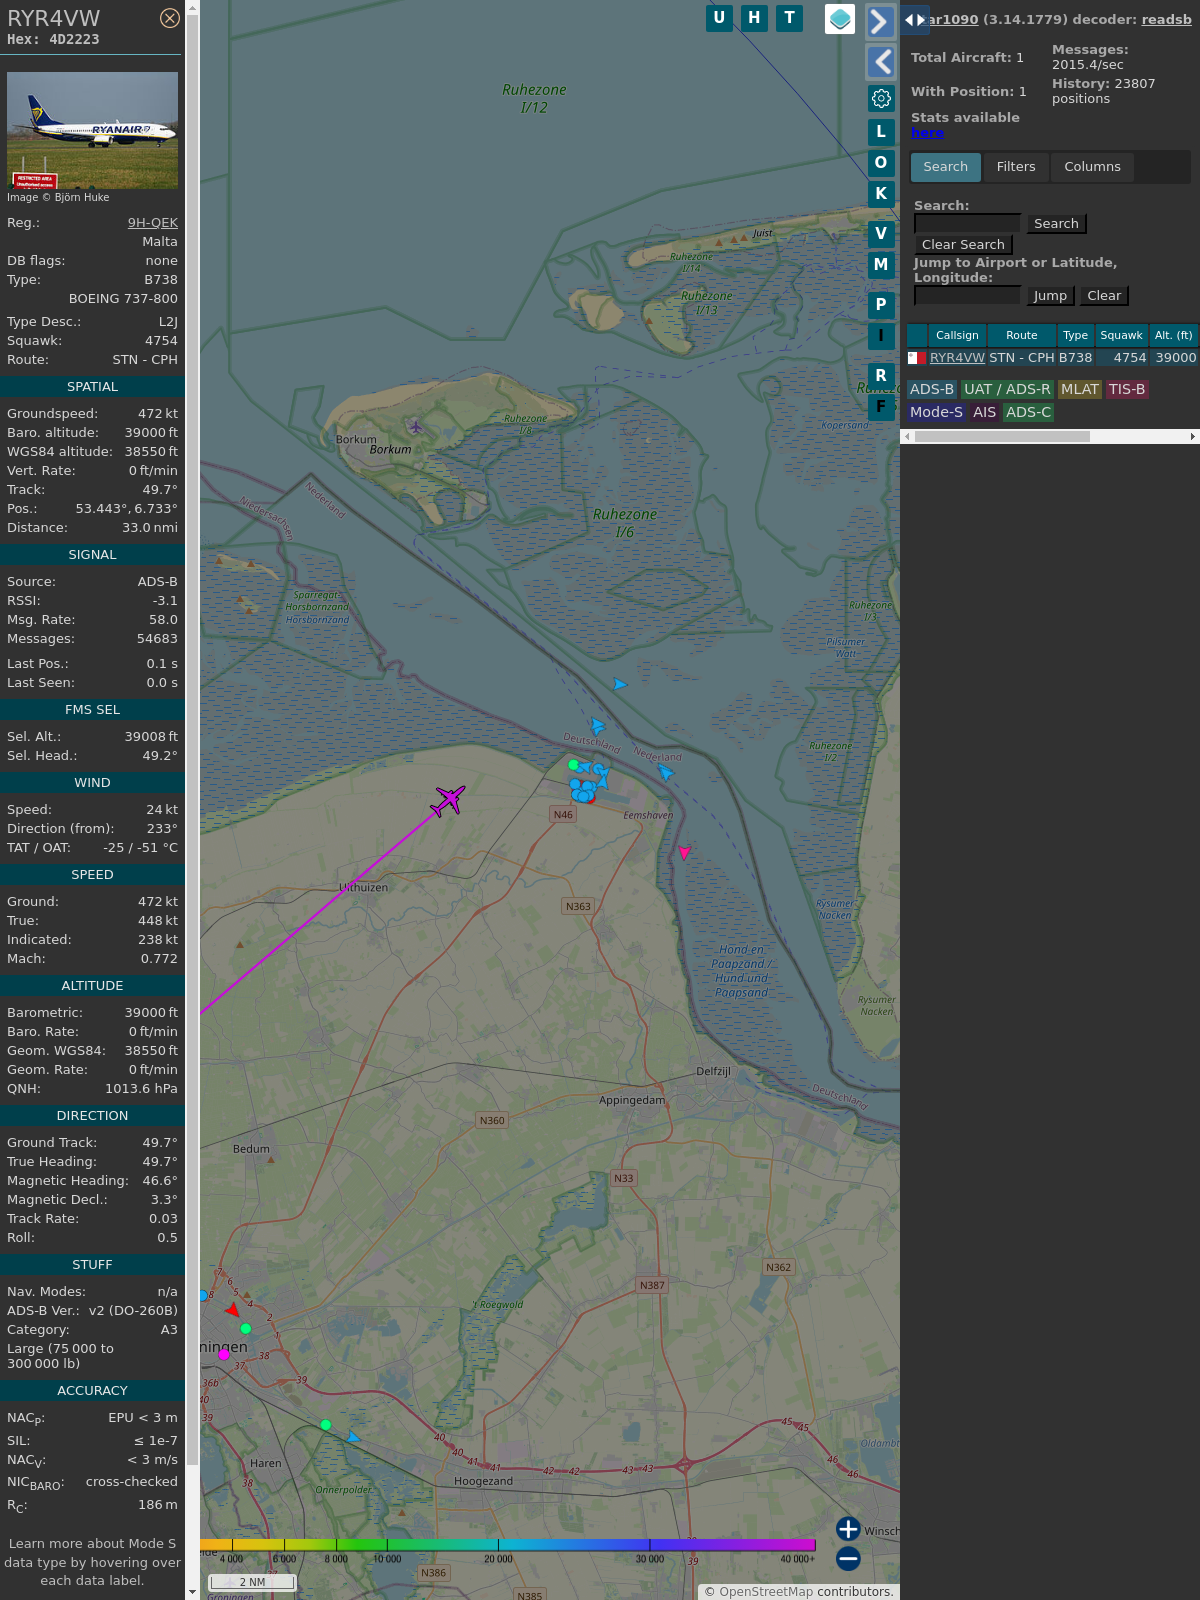Click the Jump to Airport input field

tap(967, 296)
